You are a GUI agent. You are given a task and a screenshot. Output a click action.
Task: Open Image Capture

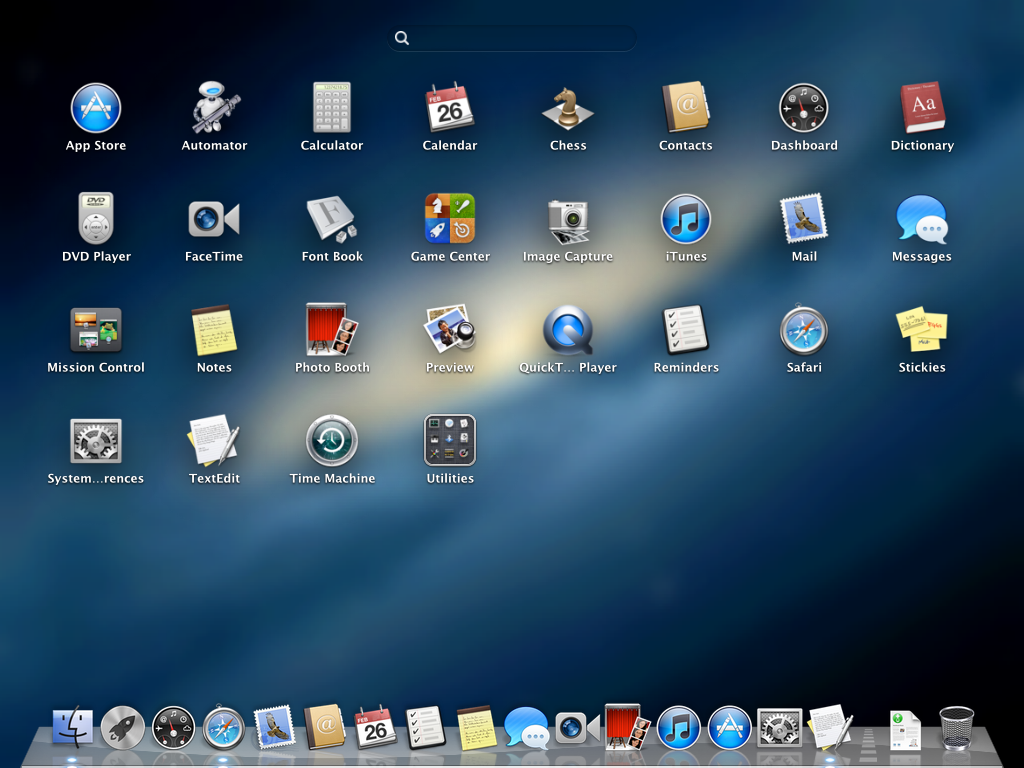568,221
